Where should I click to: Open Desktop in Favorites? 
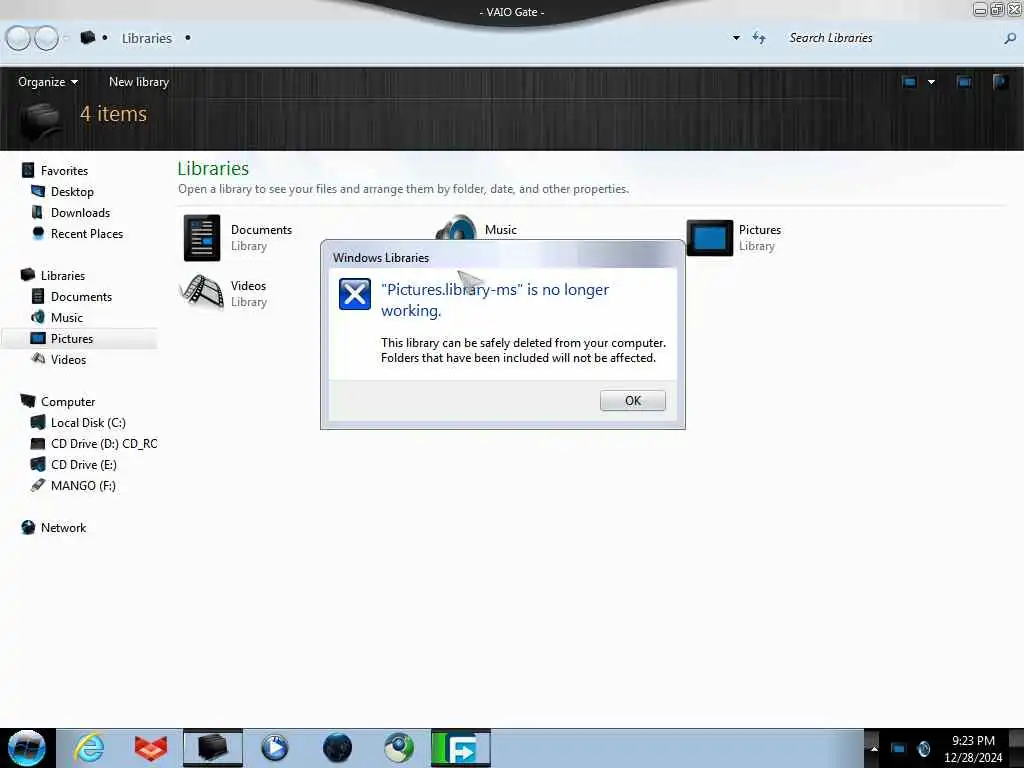click(x=72, y=191)
